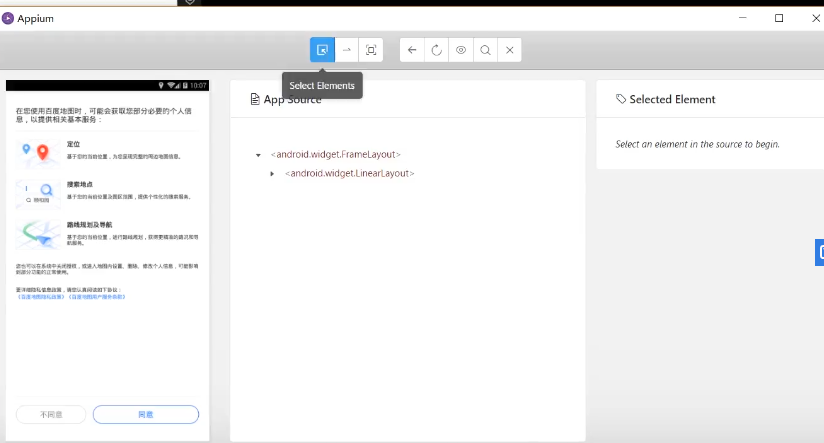
Task: Collapse the android.widget.FrameLayout node
Action: [258, 155]
